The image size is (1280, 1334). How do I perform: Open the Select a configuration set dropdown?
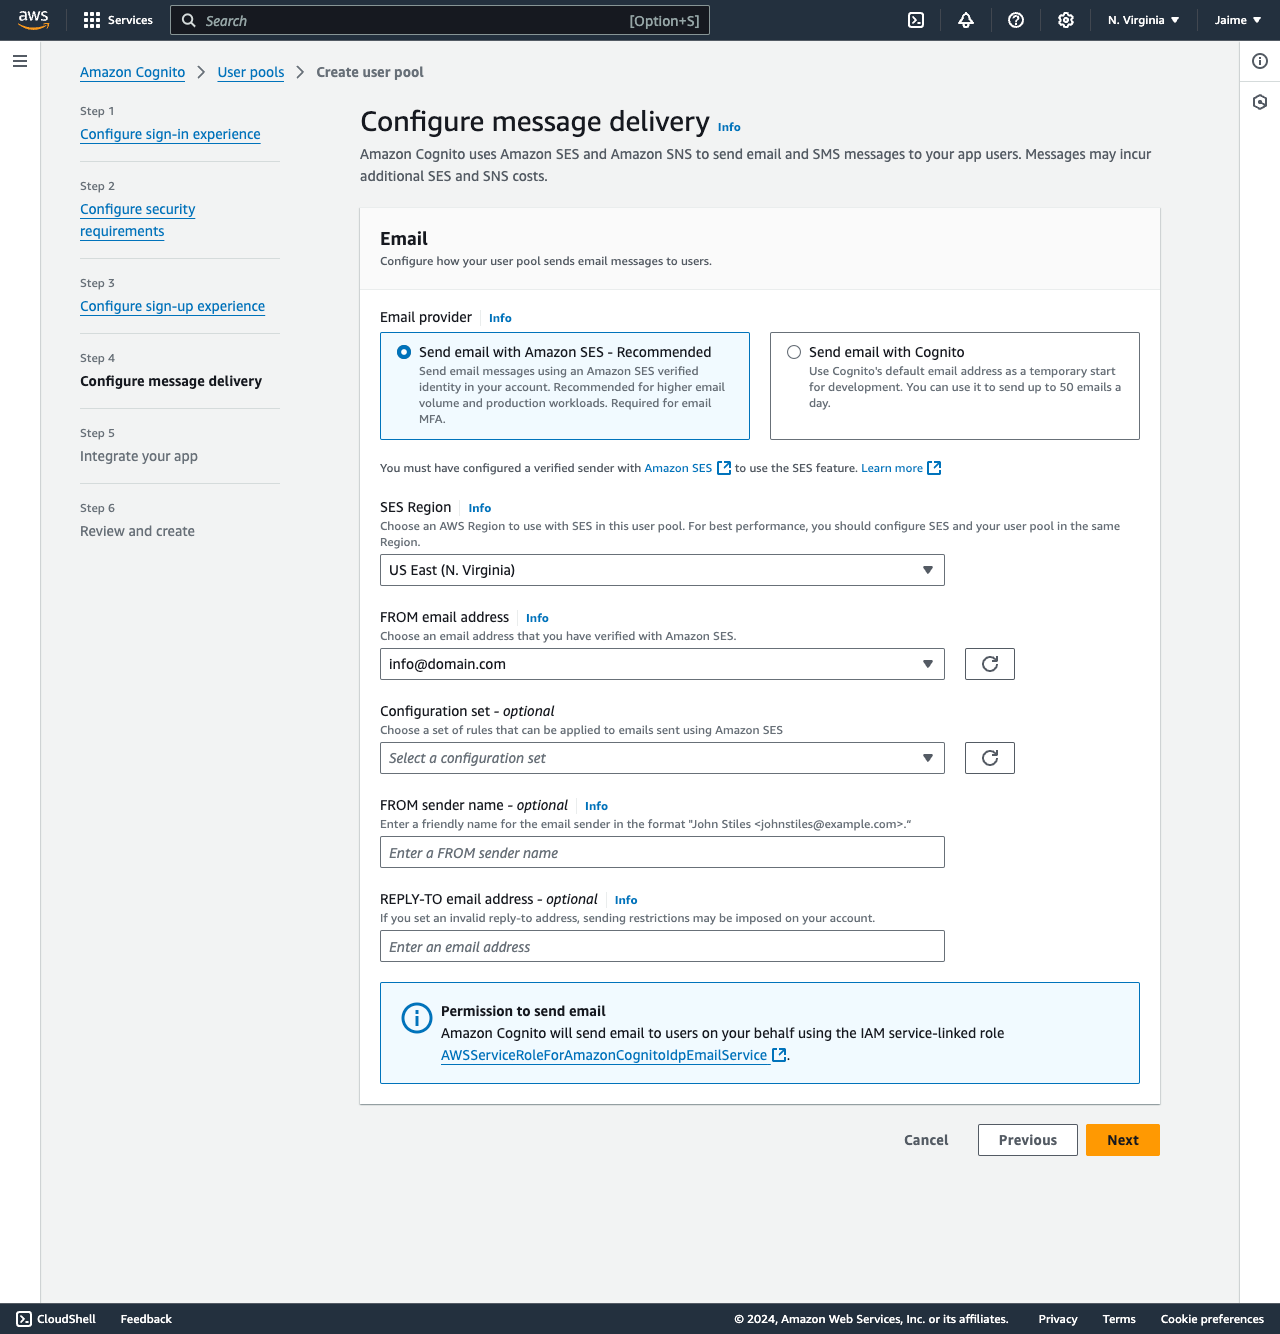(662, 758)
